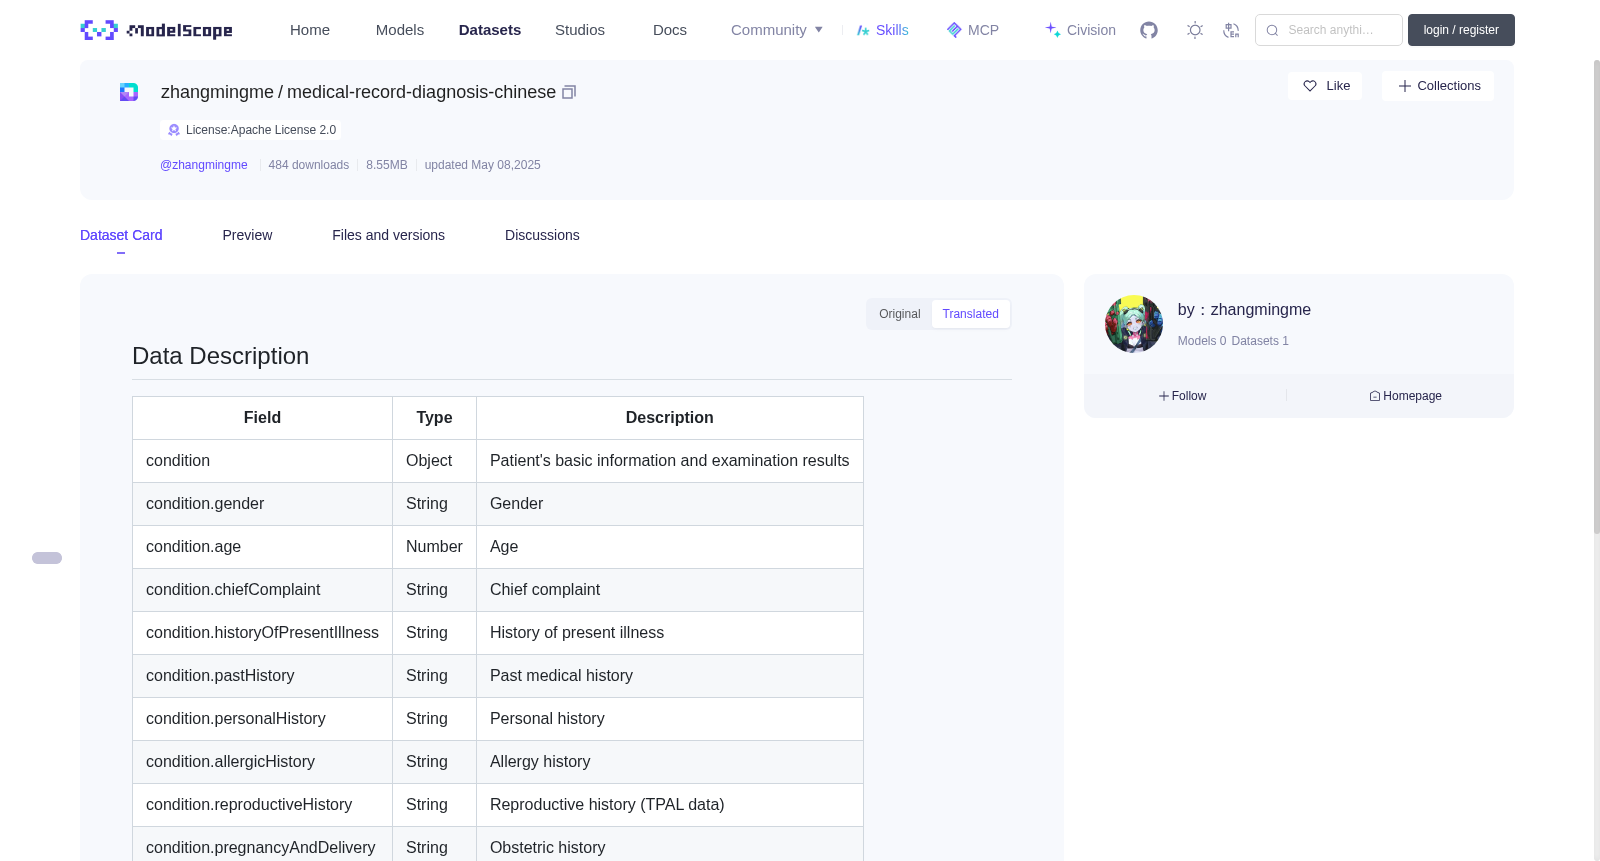Open the Docs nav item
This screenshot has width=1600, height=861.
(670, 30)
